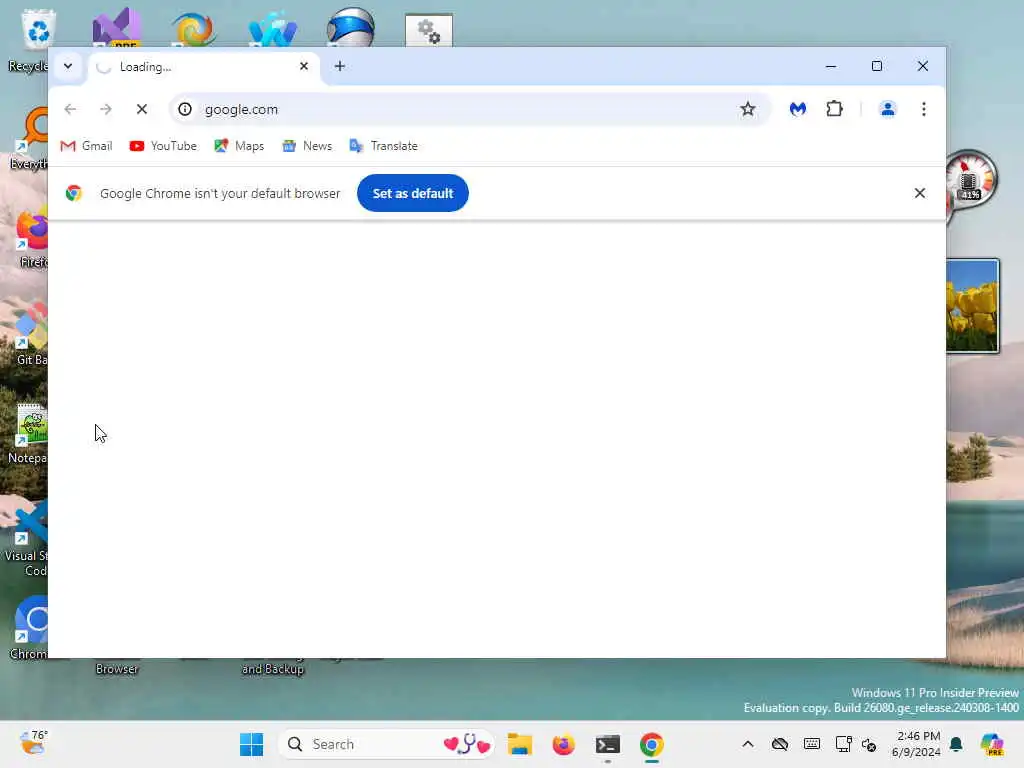The width and height of the screenshot is (1024, 768).
Task: Select the Visual Studio Preview desktop icon
Action: (x=118, y=27)
